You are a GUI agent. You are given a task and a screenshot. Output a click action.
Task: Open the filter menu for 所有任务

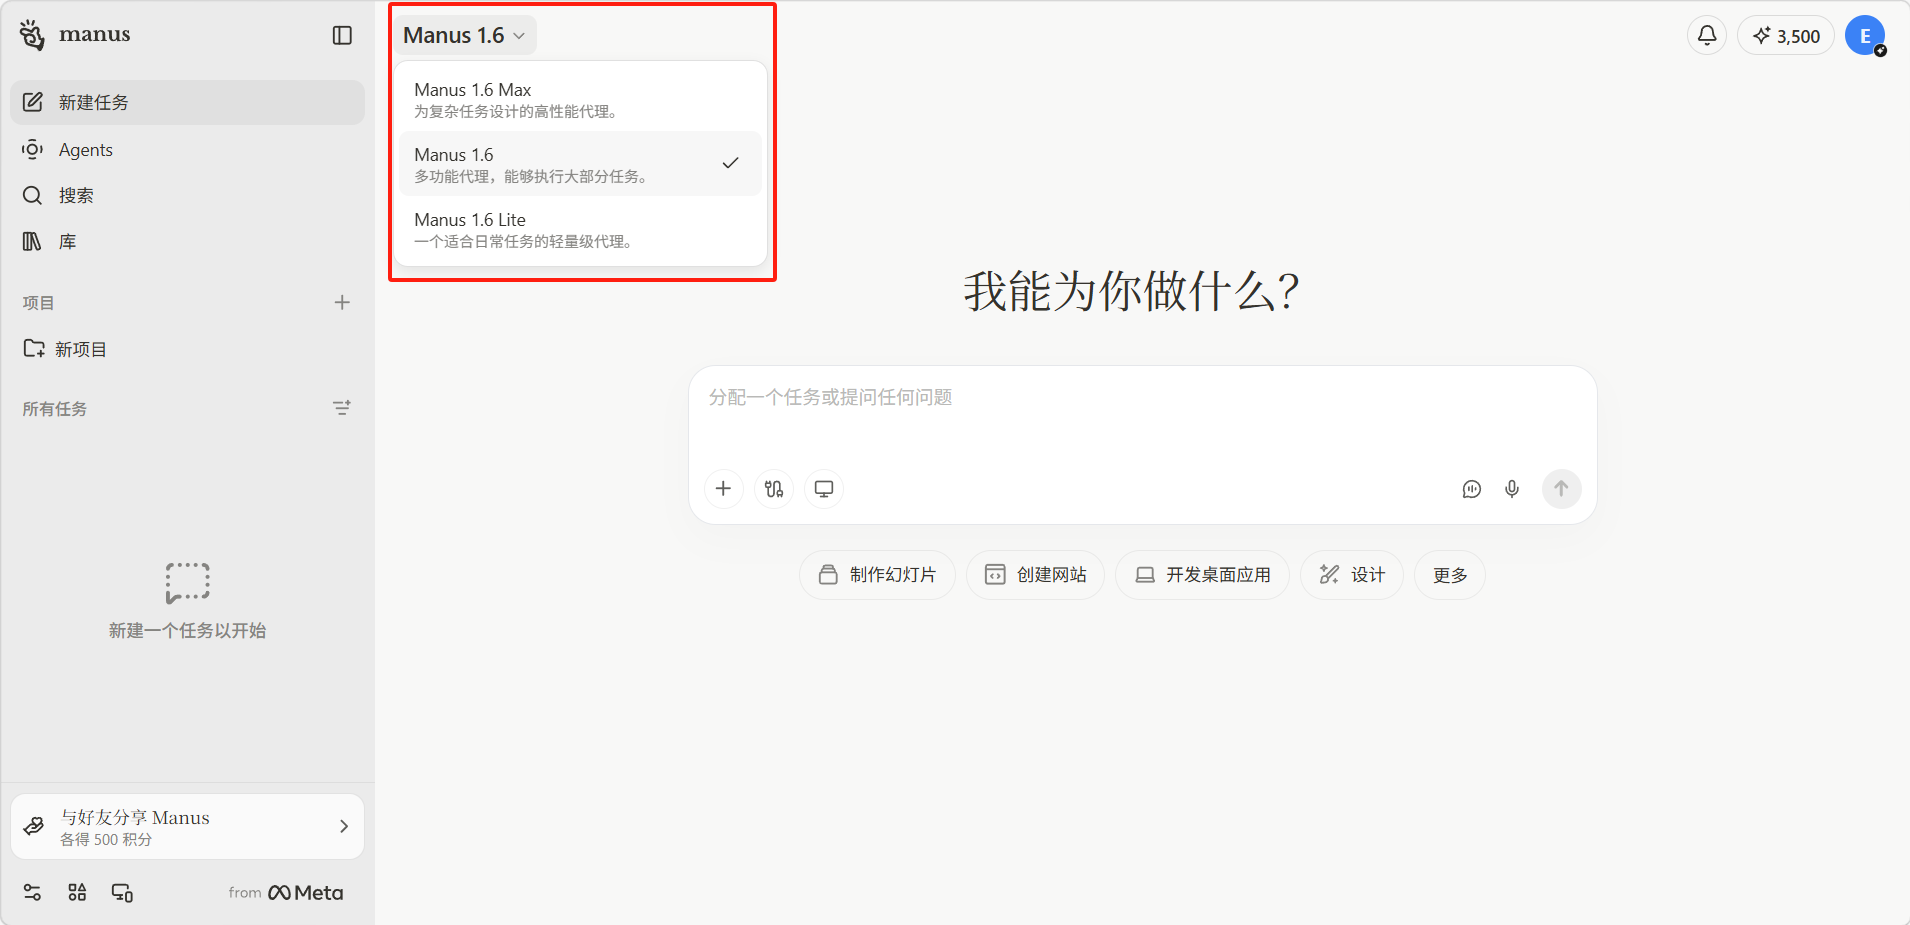coord(342,408)
